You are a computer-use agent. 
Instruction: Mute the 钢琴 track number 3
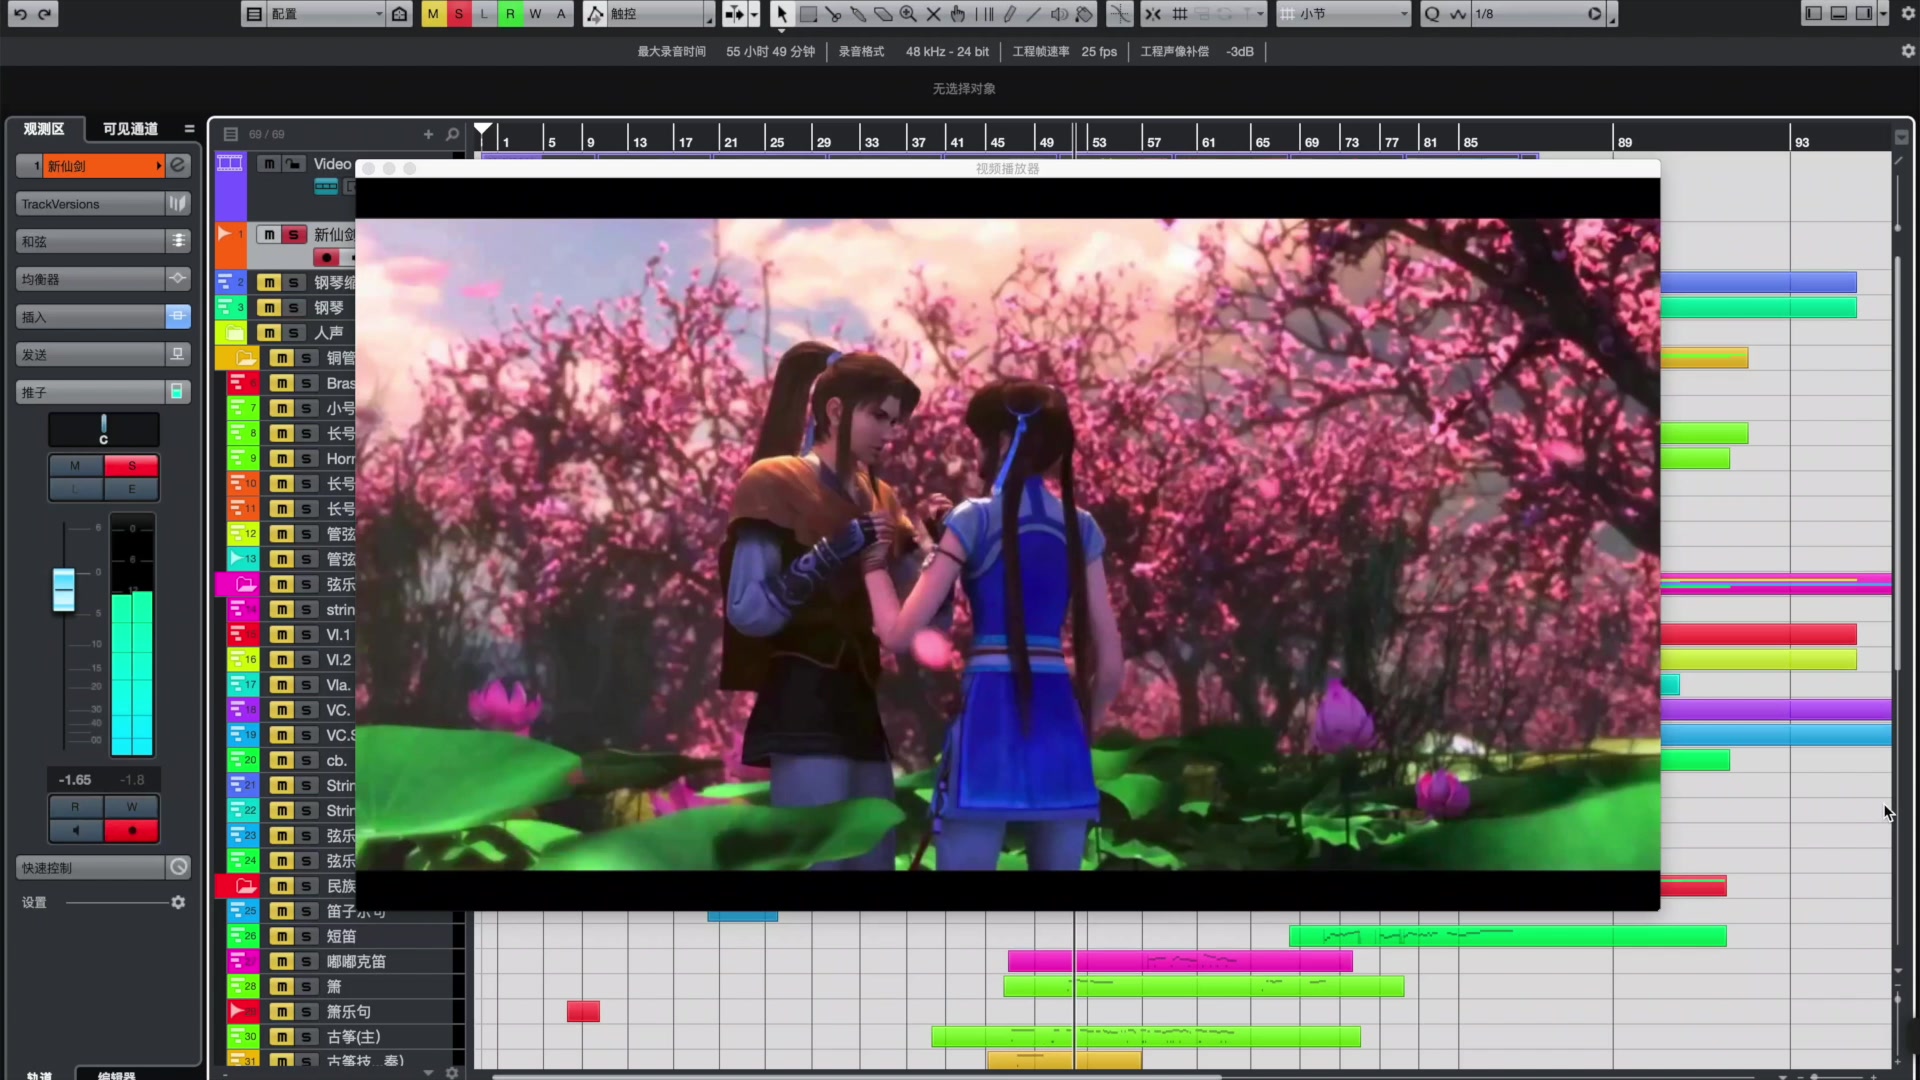(x=268, y=308)
